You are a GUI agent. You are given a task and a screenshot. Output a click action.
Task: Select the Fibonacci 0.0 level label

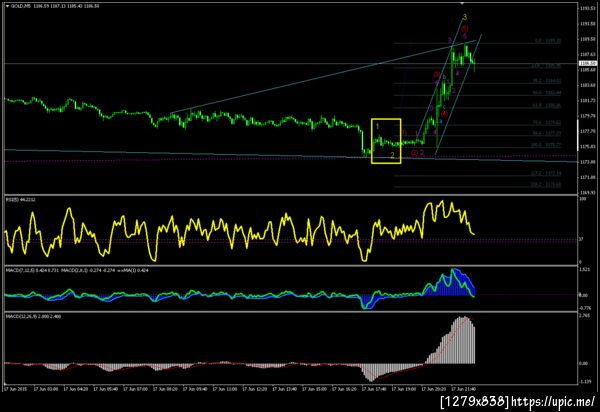coord(548,41)
